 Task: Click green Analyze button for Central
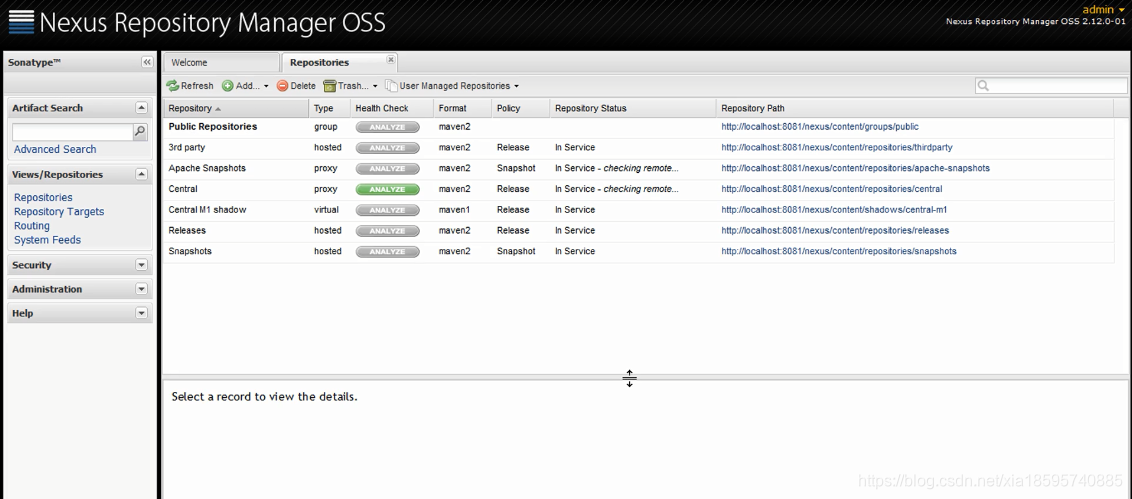(x=388, y=189)
